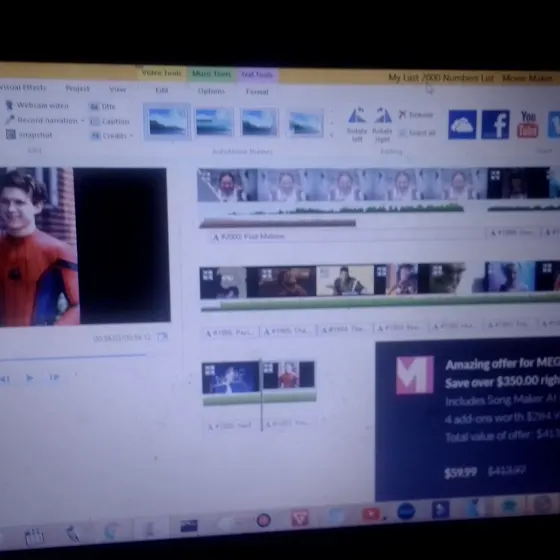Open the YouTube taskbar icon
This screenshot has width=560, height=560.
[371, 514]
